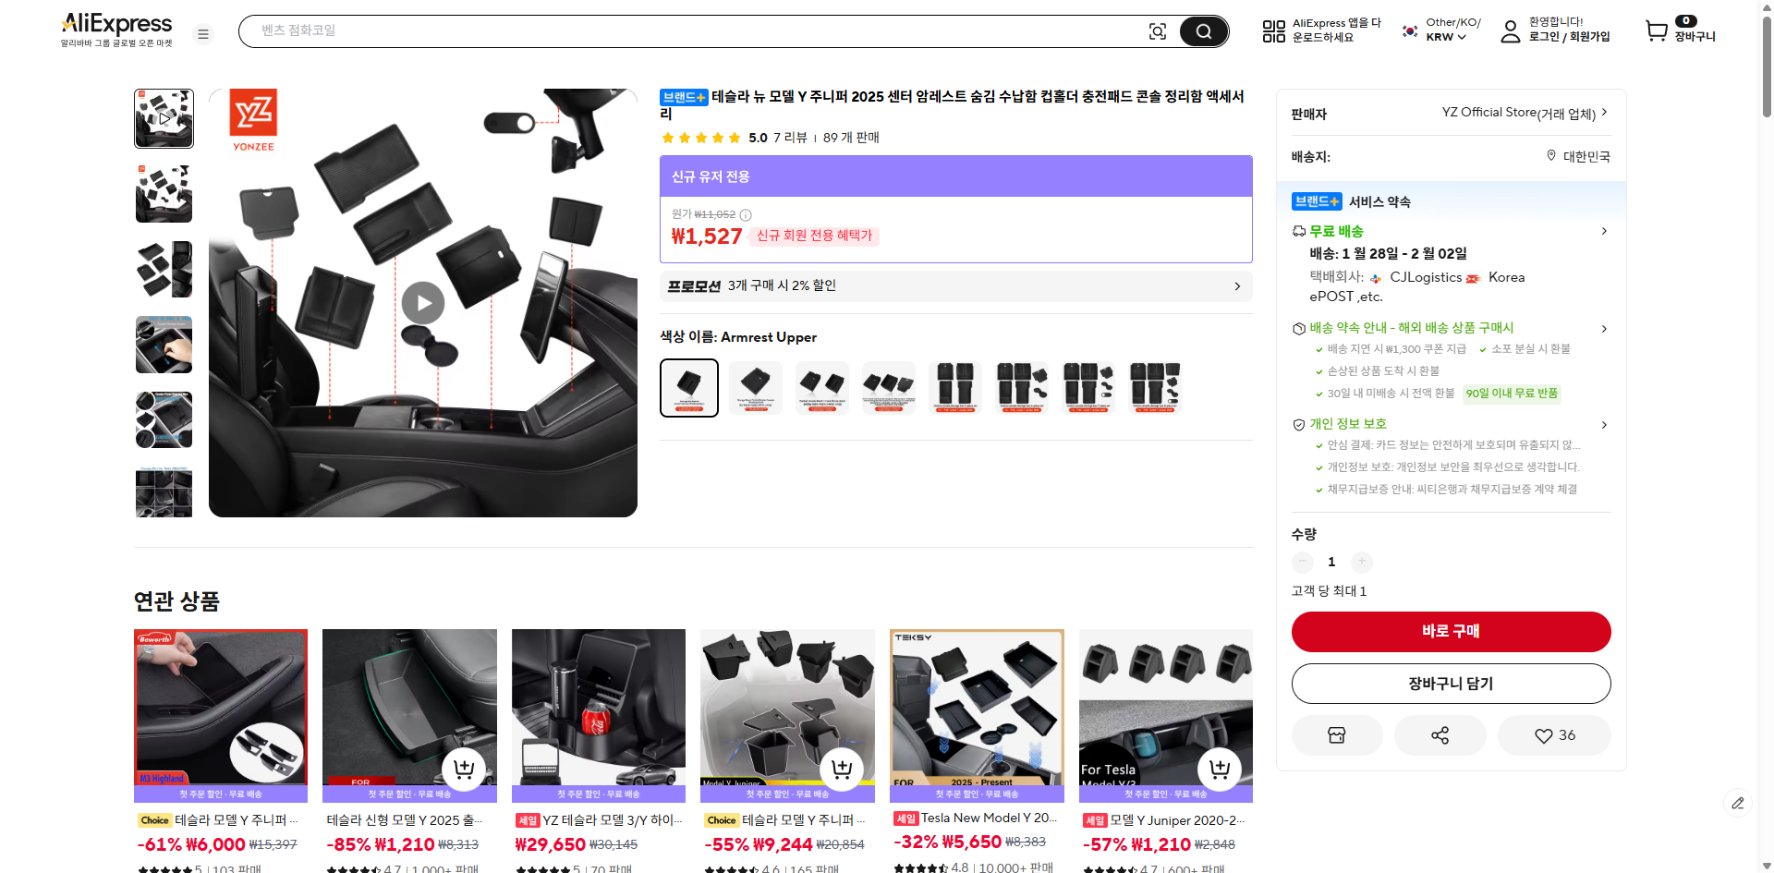Screen dimensions: 1774x873
Task: Click the 바로 구매 buy now button
Action: 1451,631
